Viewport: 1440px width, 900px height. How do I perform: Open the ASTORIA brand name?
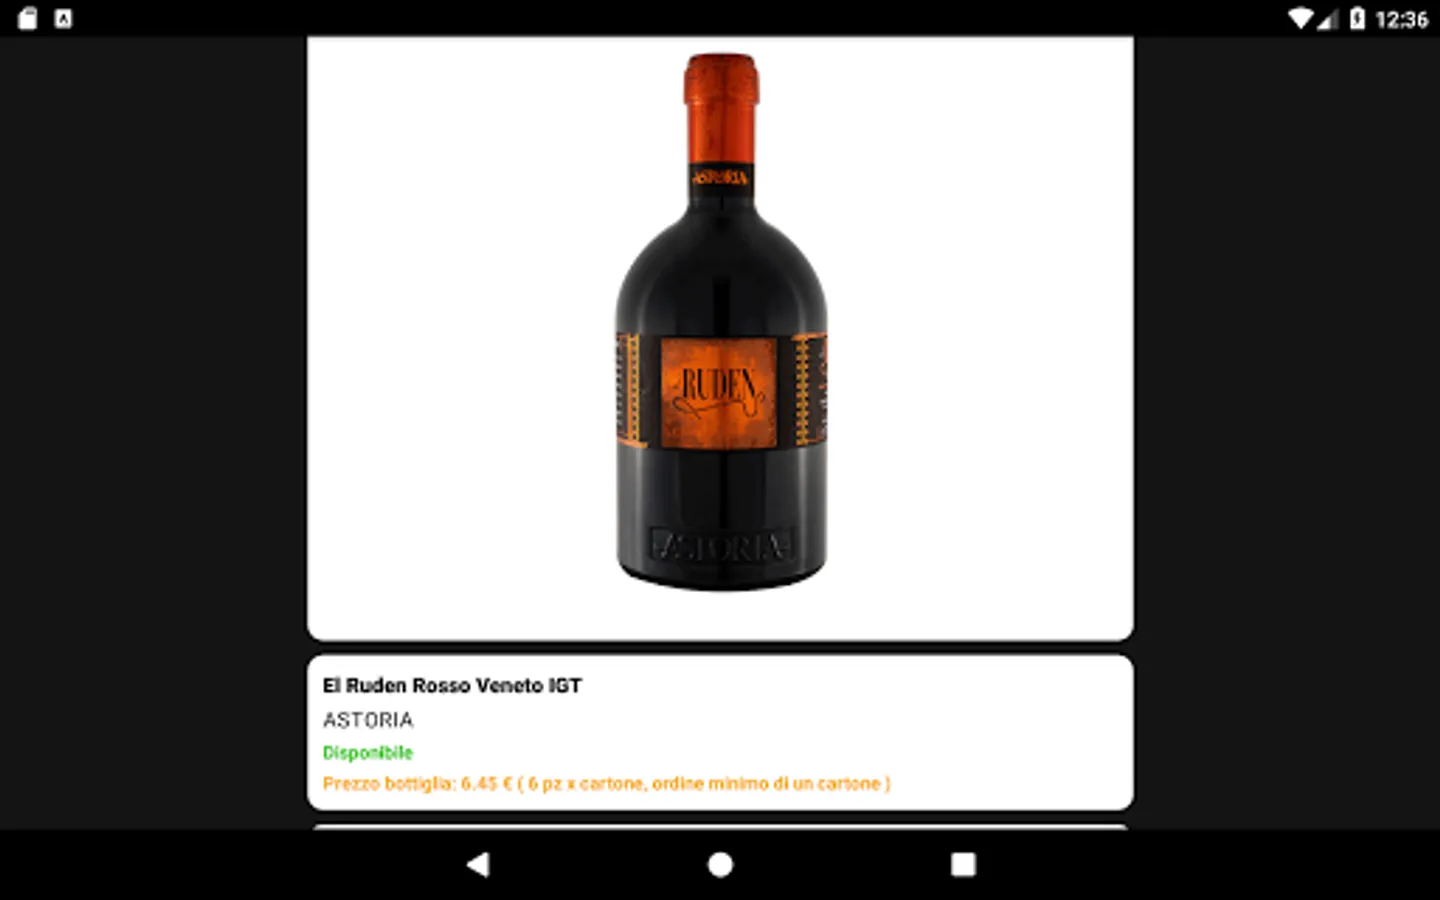coord(368,720)
